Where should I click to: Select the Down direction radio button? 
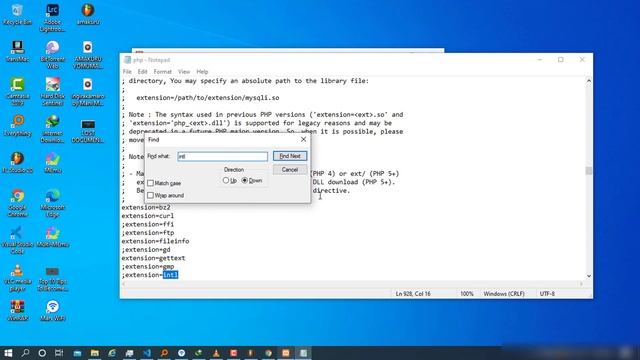coord(244,180)
